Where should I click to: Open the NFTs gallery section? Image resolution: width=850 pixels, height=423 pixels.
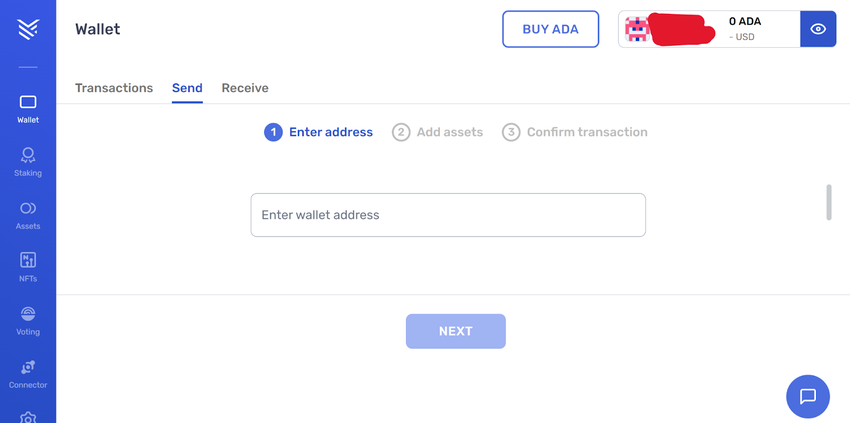[28, 267]
